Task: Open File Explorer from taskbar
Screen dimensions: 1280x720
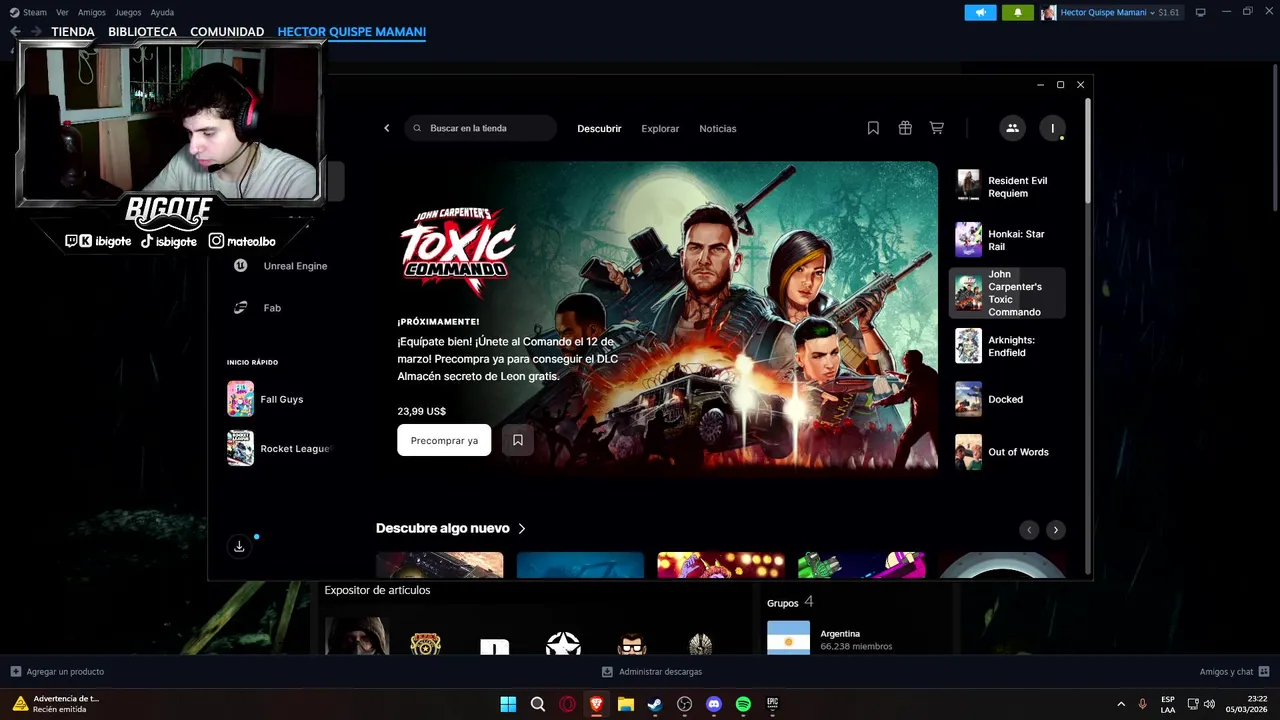Action: click(x=625, y=704)
